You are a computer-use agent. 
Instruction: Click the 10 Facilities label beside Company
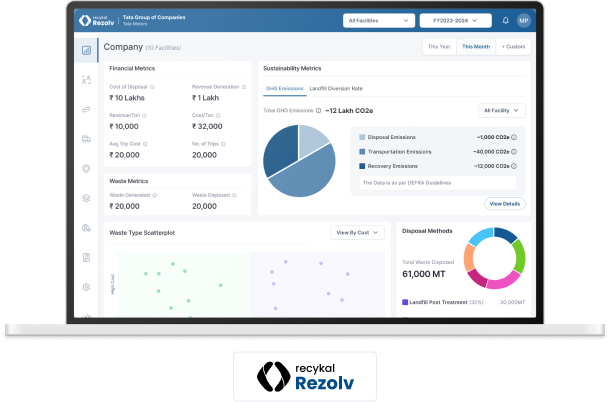[x=163, y=48]
